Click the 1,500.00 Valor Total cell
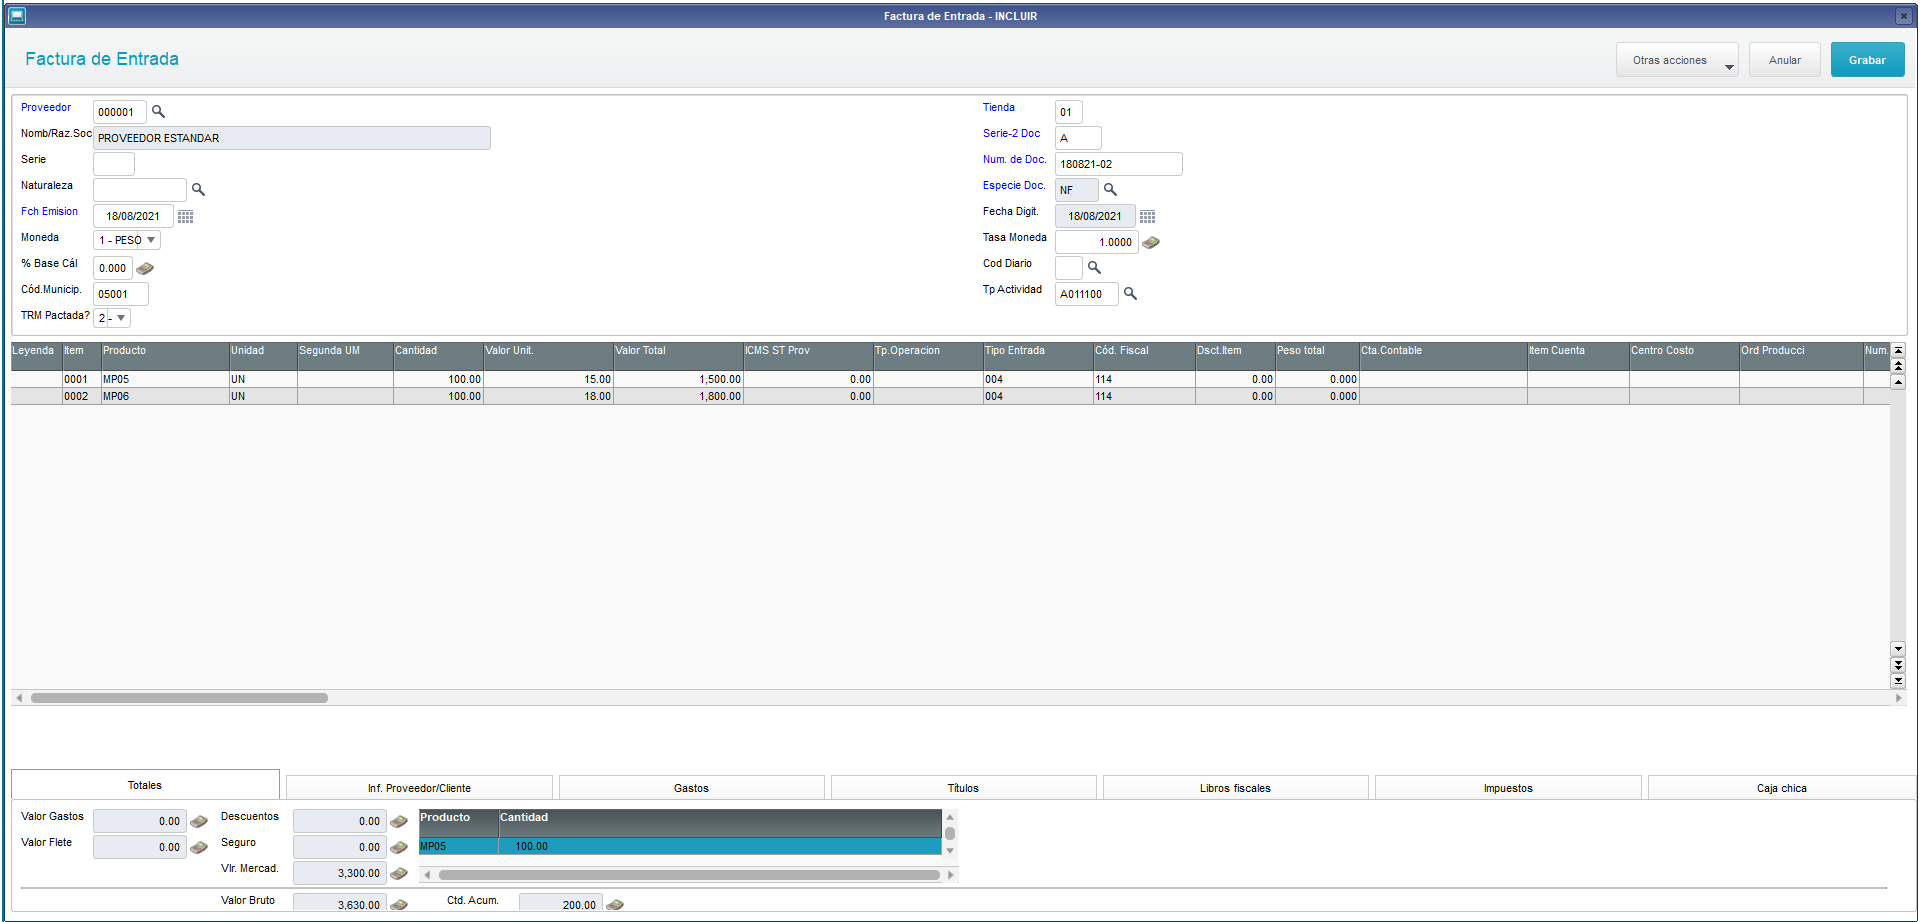 678,379
